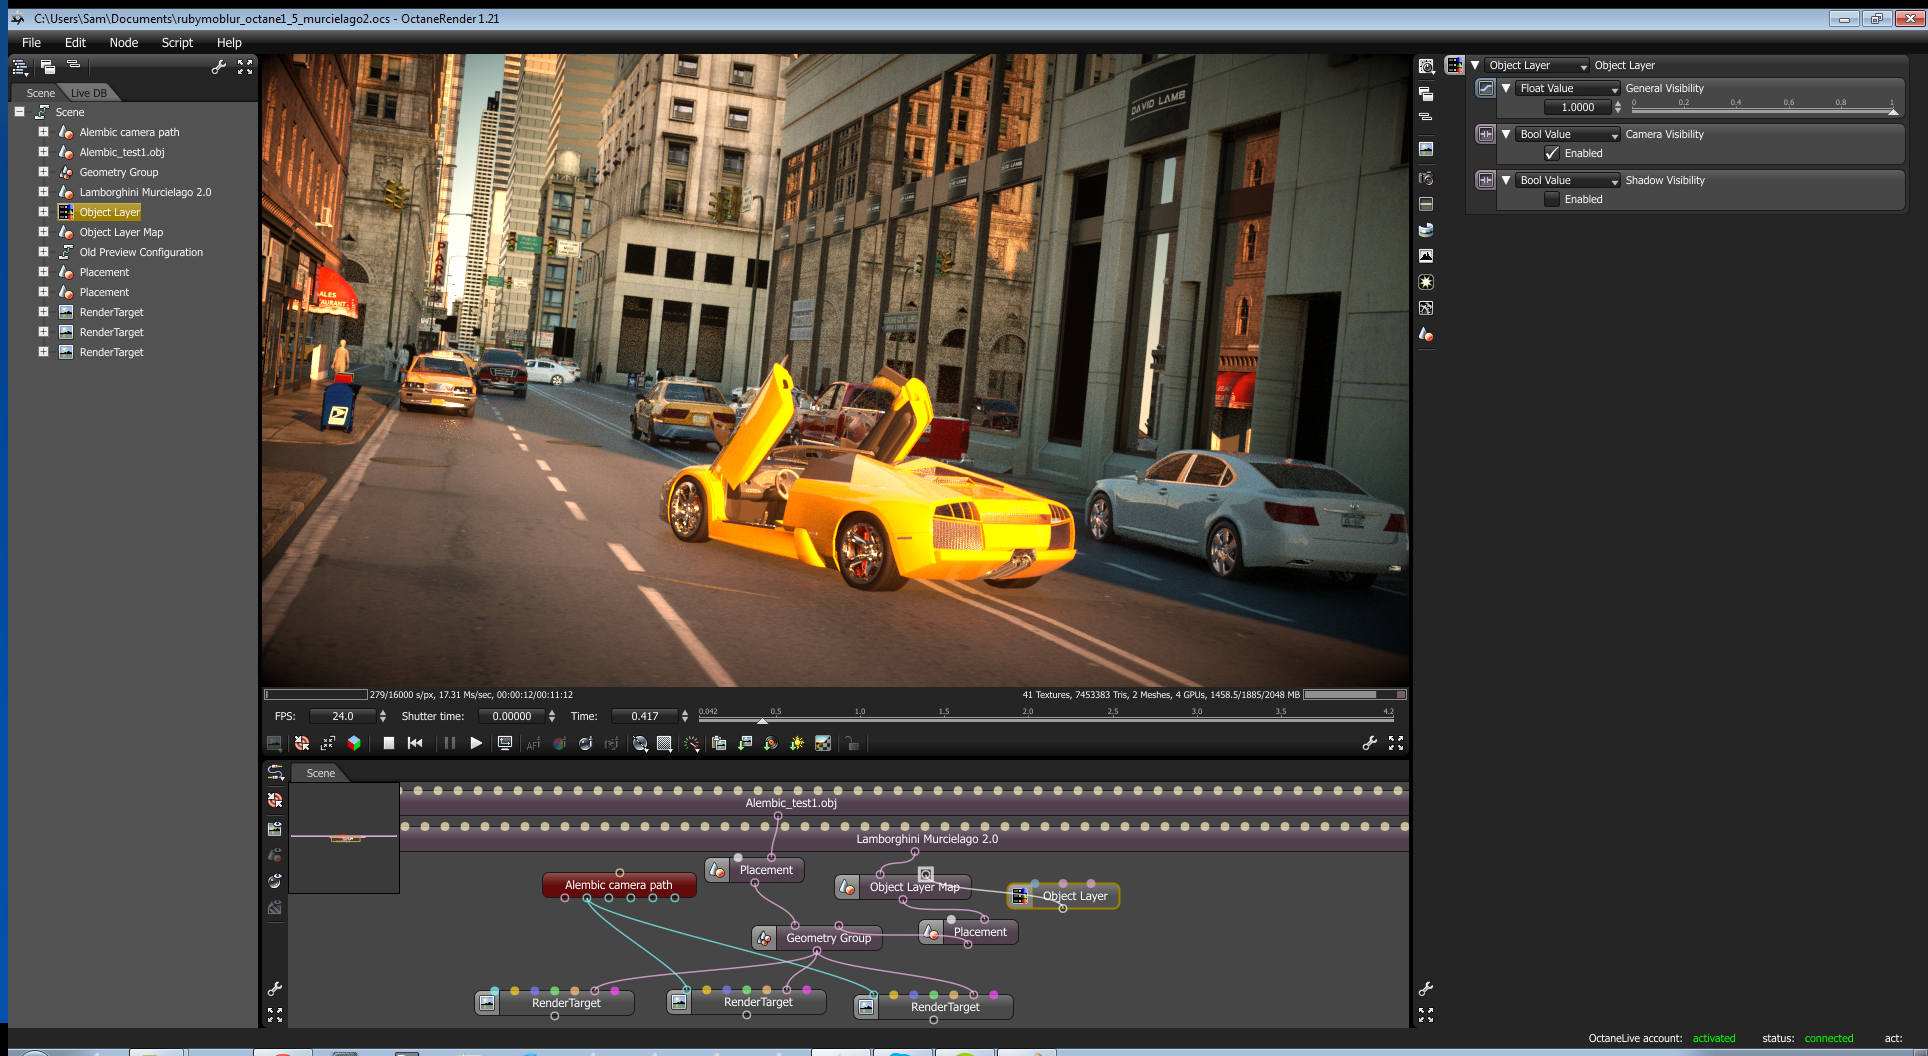This screenshot has width=1928, height=1056.
Task: Click the General Visibility slider track
Action: [x=1762, y=110]
